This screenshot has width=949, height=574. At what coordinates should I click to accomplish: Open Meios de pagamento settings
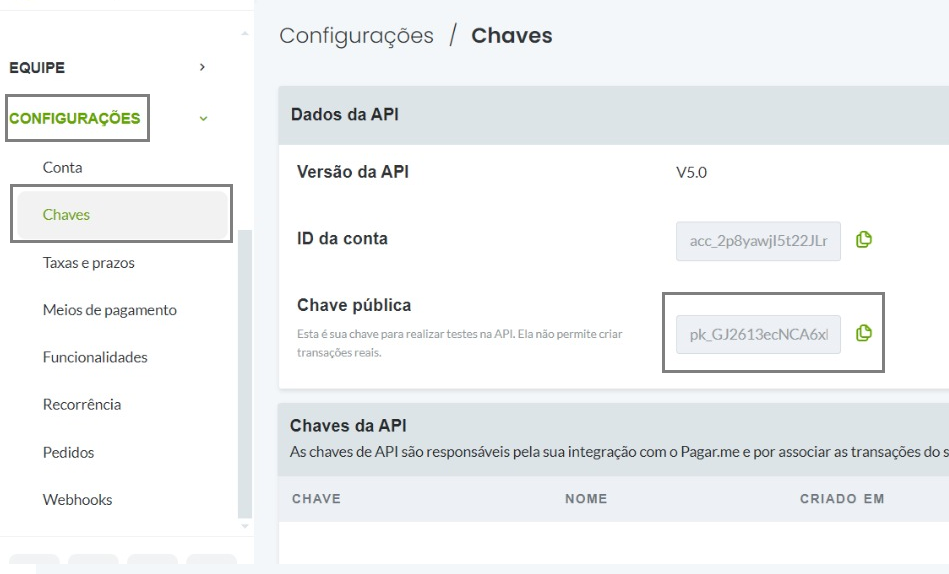[110, 310]
